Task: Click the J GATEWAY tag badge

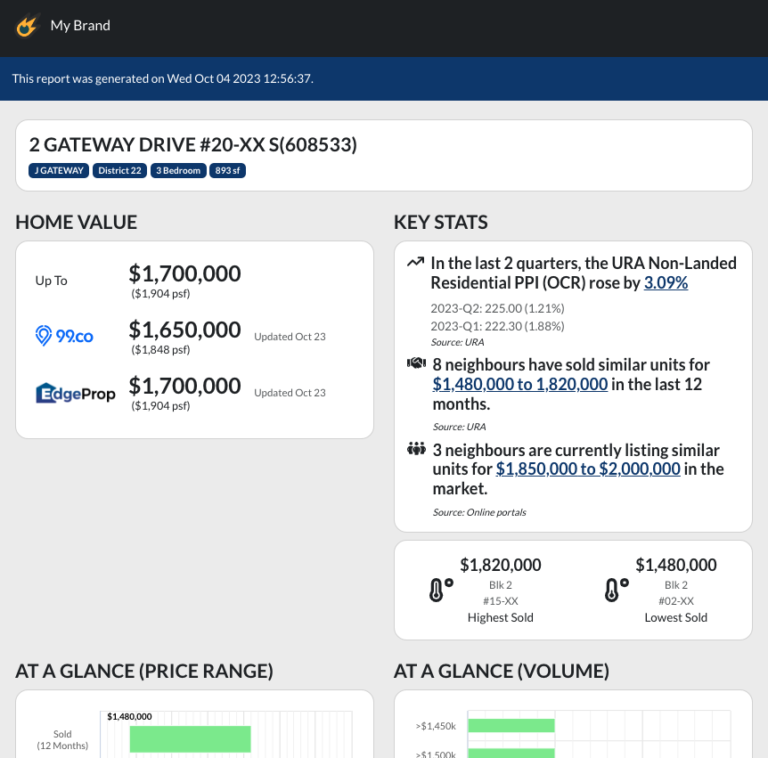Action: 59,171
